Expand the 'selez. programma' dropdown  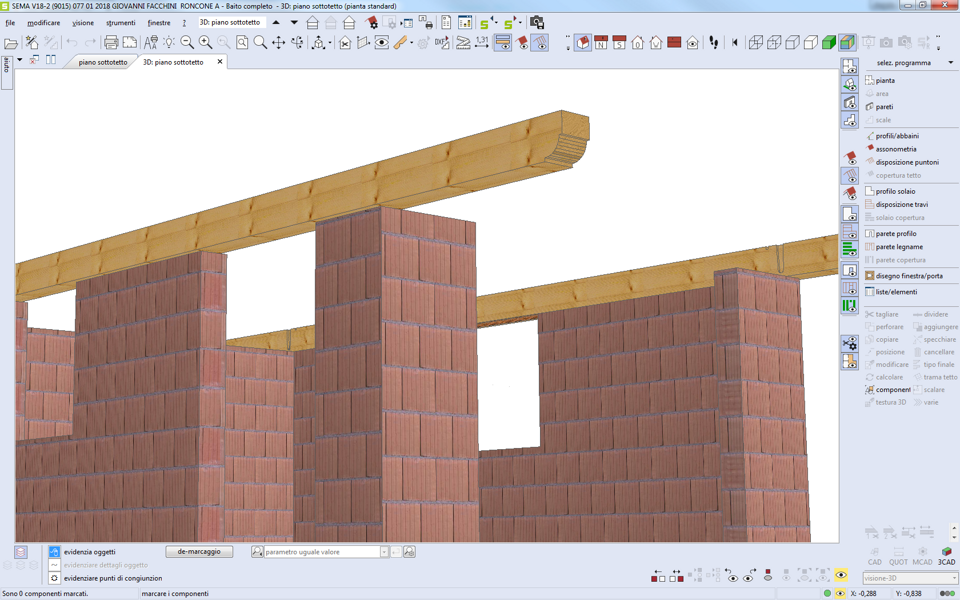(x=950, y=63)
